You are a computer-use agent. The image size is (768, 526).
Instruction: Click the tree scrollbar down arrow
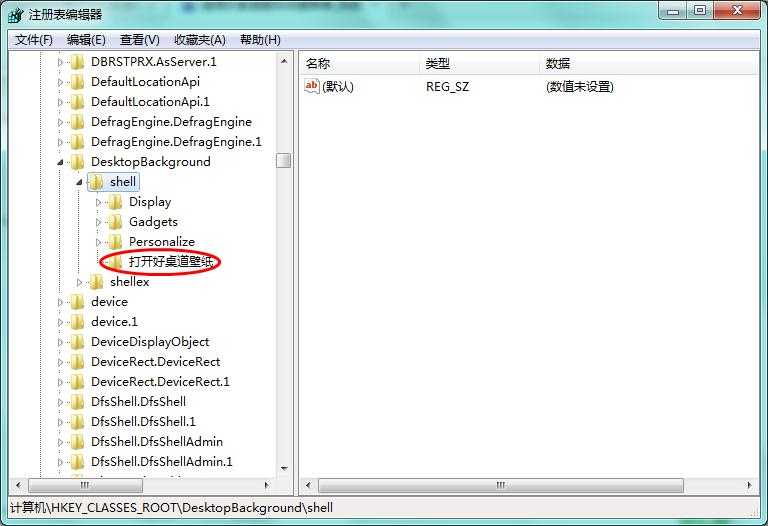tap(284, 468)
